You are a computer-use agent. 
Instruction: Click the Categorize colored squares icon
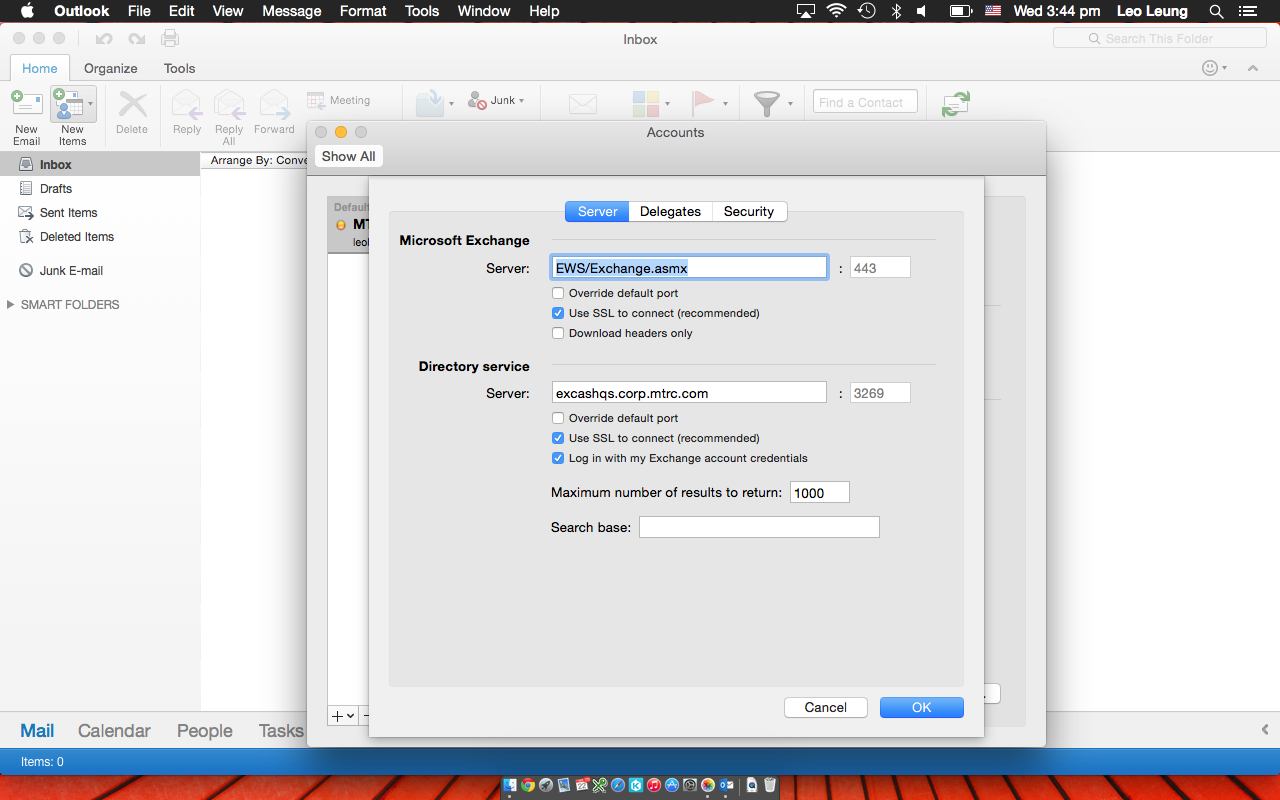pyautogui.click(x=646, y=103)
